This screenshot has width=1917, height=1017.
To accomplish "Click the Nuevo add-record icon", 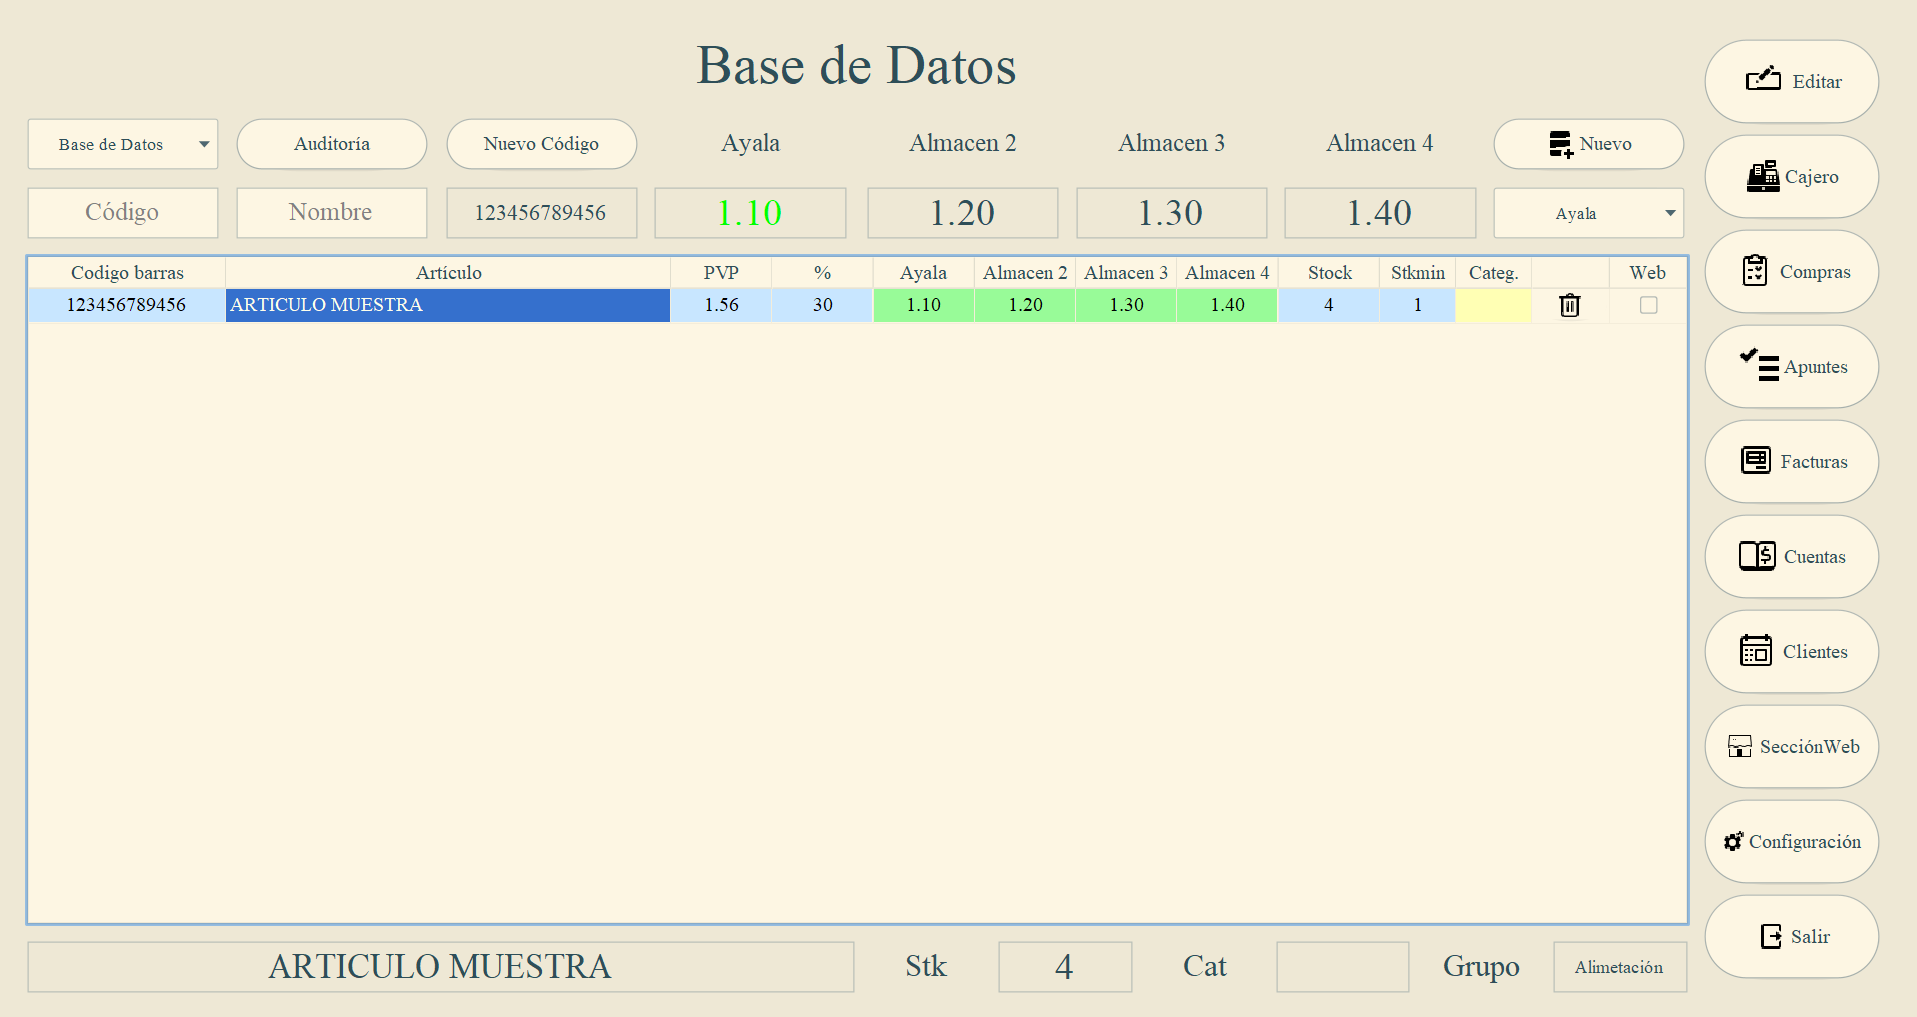I will (1561, 144).
